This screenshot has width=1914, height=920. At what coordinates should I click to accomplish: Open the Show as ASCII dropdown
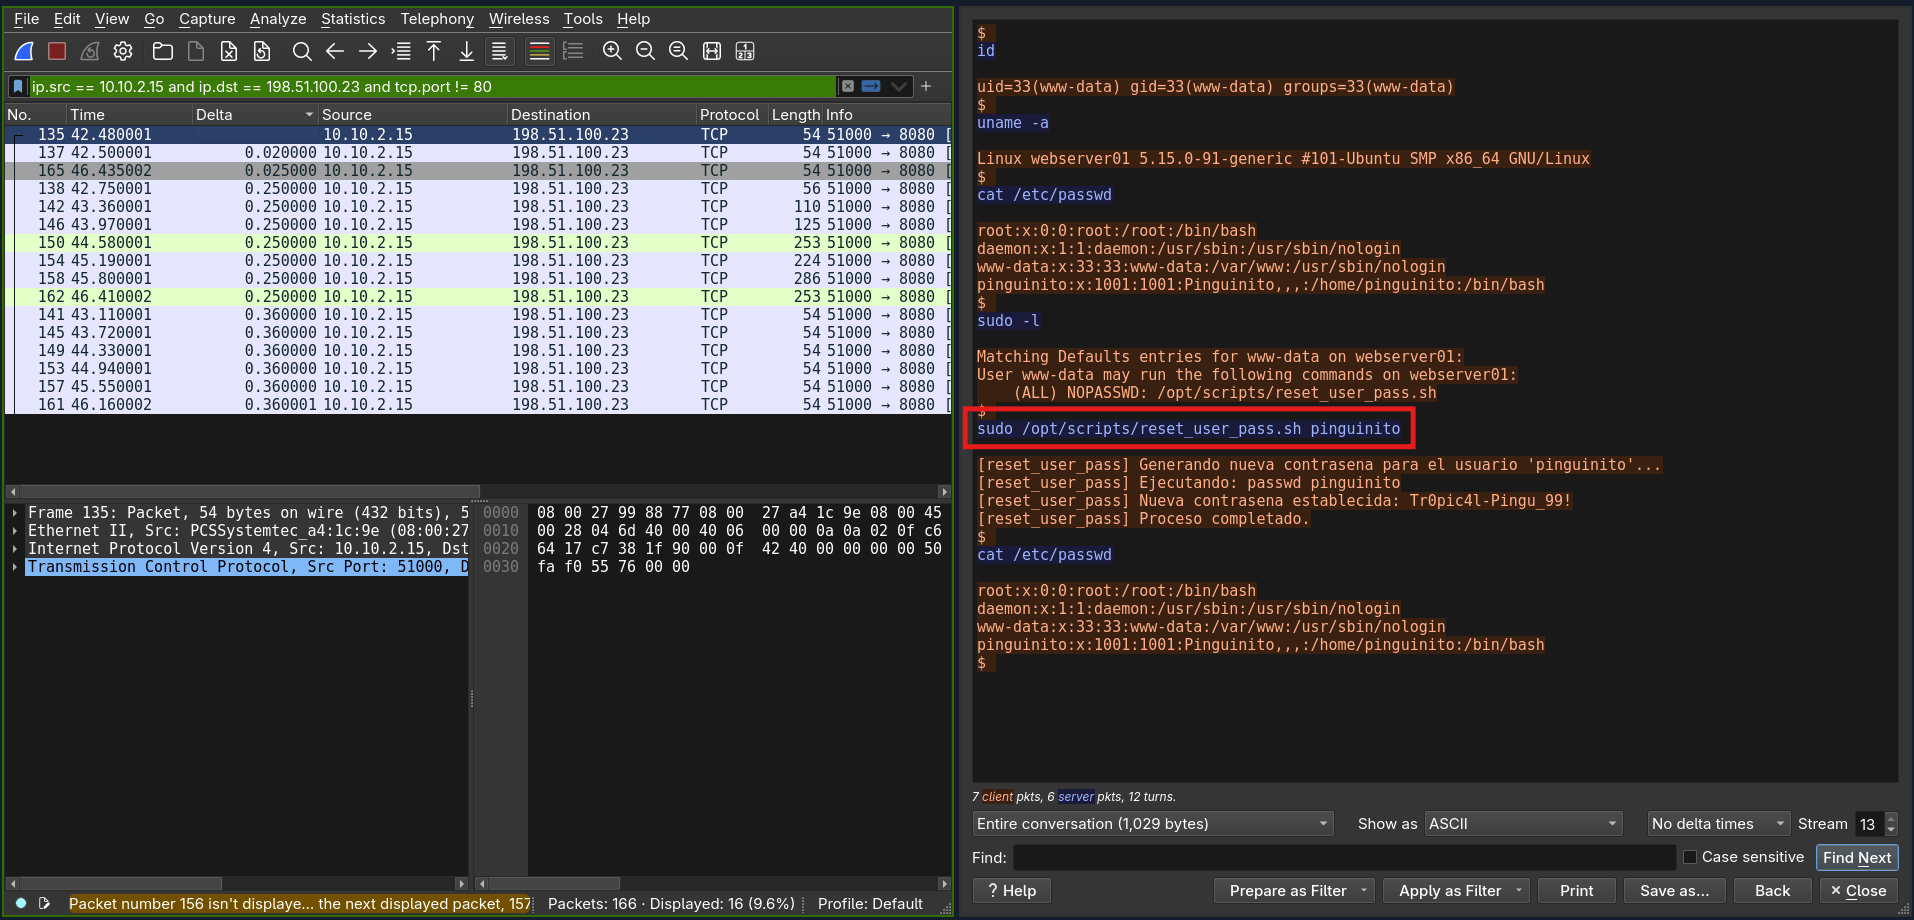tap(1524, 824)
